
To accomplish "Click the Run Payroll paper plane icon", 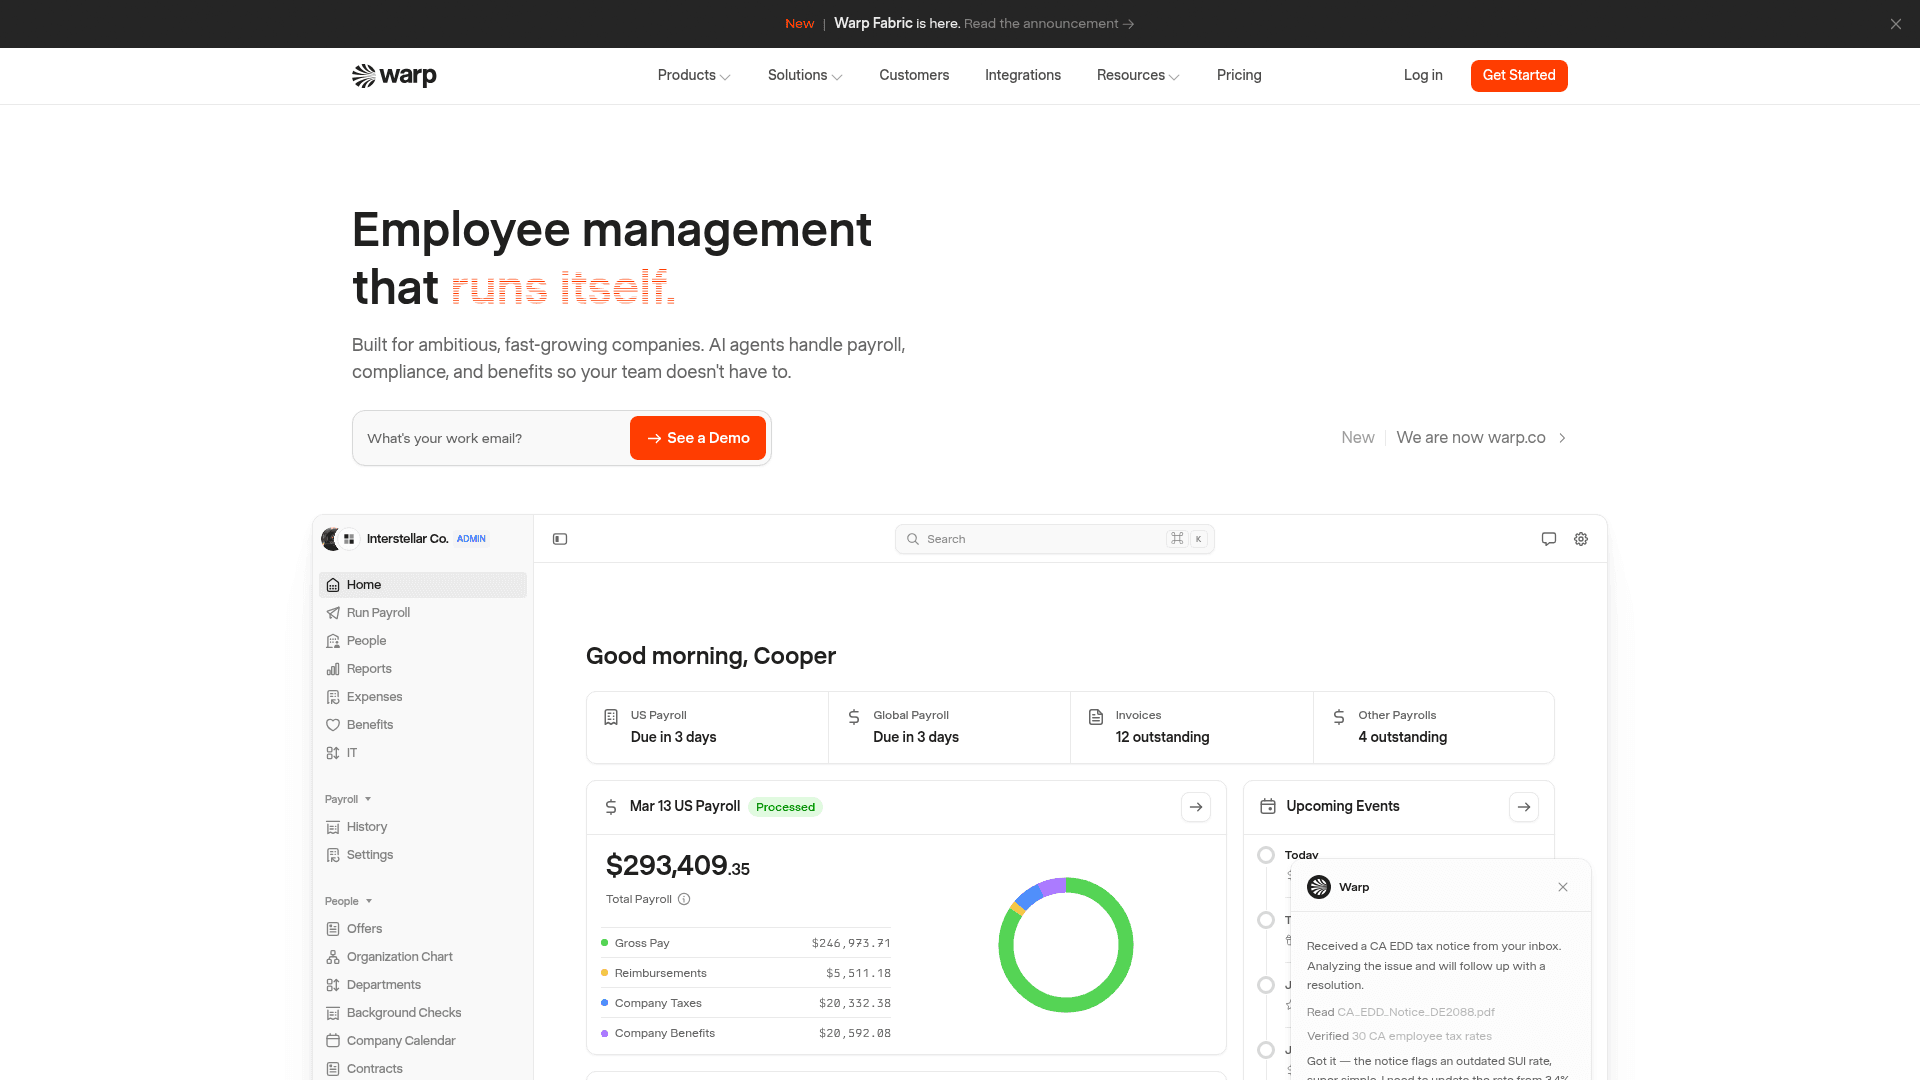I will (333, 613).
